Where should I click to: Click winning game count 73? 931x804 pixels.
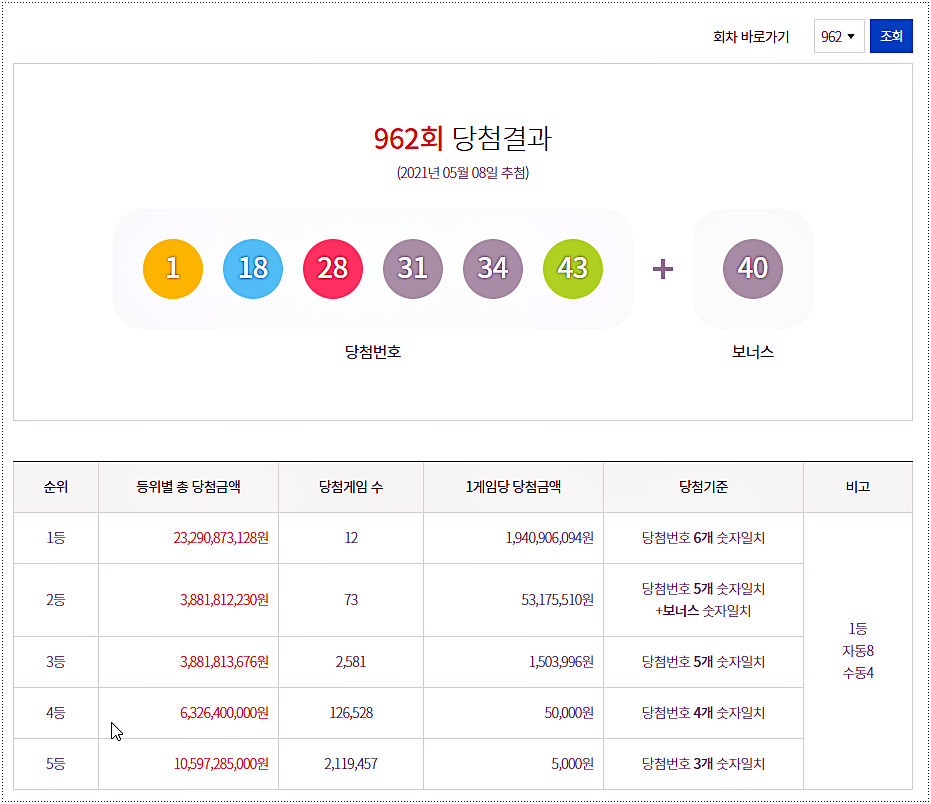coord(351,600)
